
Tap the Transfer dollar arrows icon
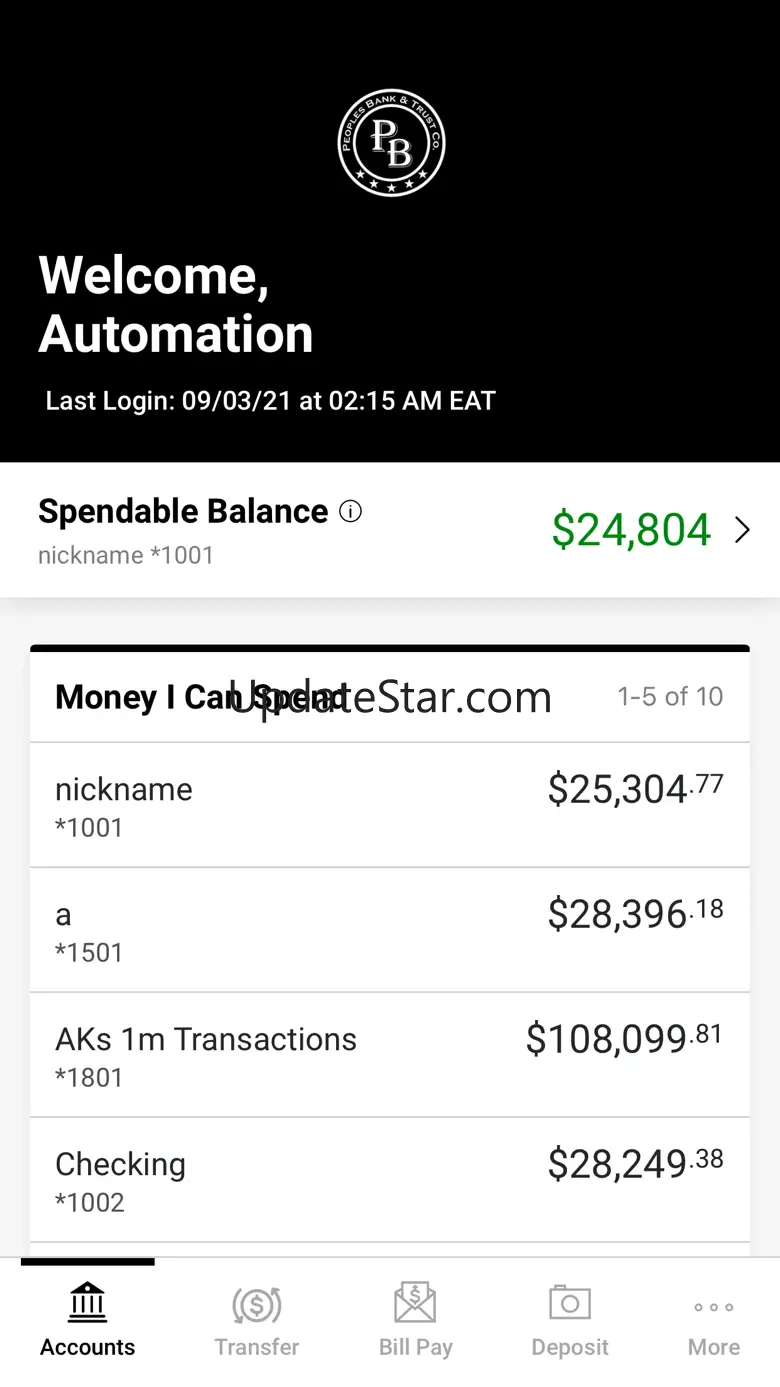pos(257,1304)
